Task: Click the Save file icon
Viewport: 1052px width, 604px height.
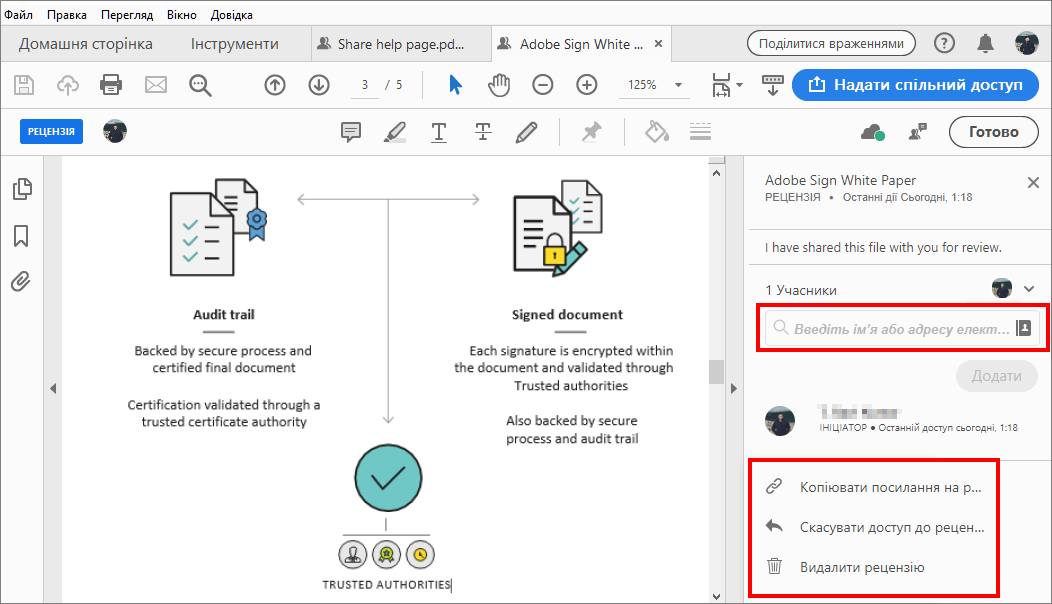Action: click(x=24, y=85)
